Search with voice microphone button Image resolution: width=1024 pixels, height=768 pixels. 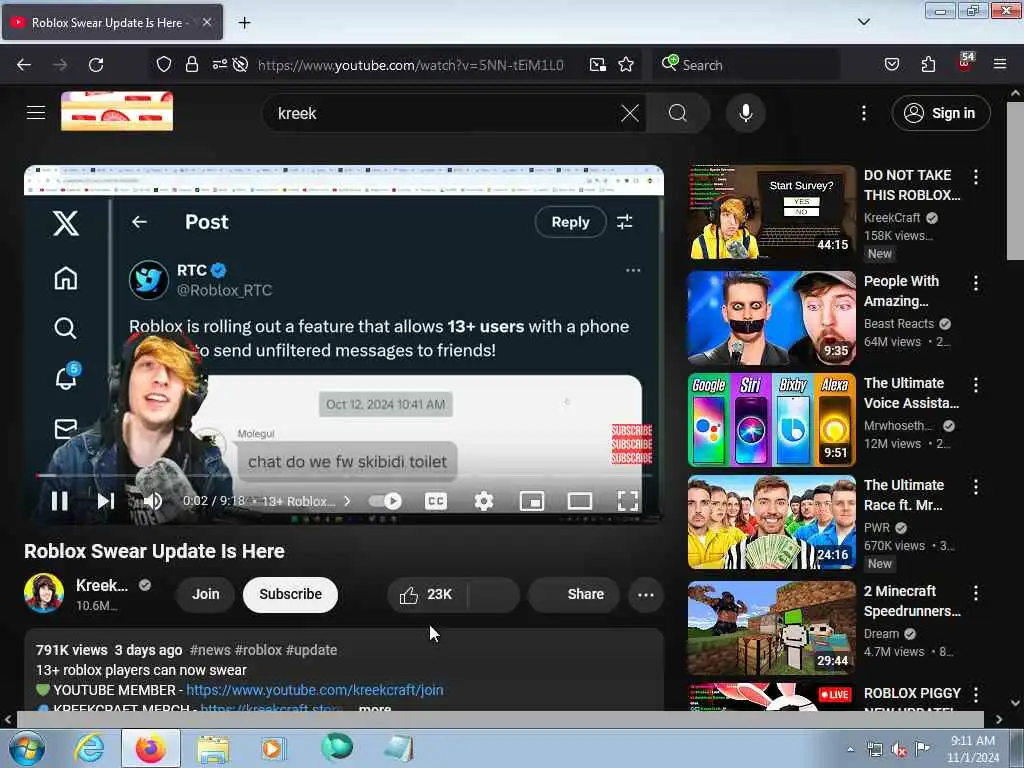pyautogui.click(x=745, y=113)
